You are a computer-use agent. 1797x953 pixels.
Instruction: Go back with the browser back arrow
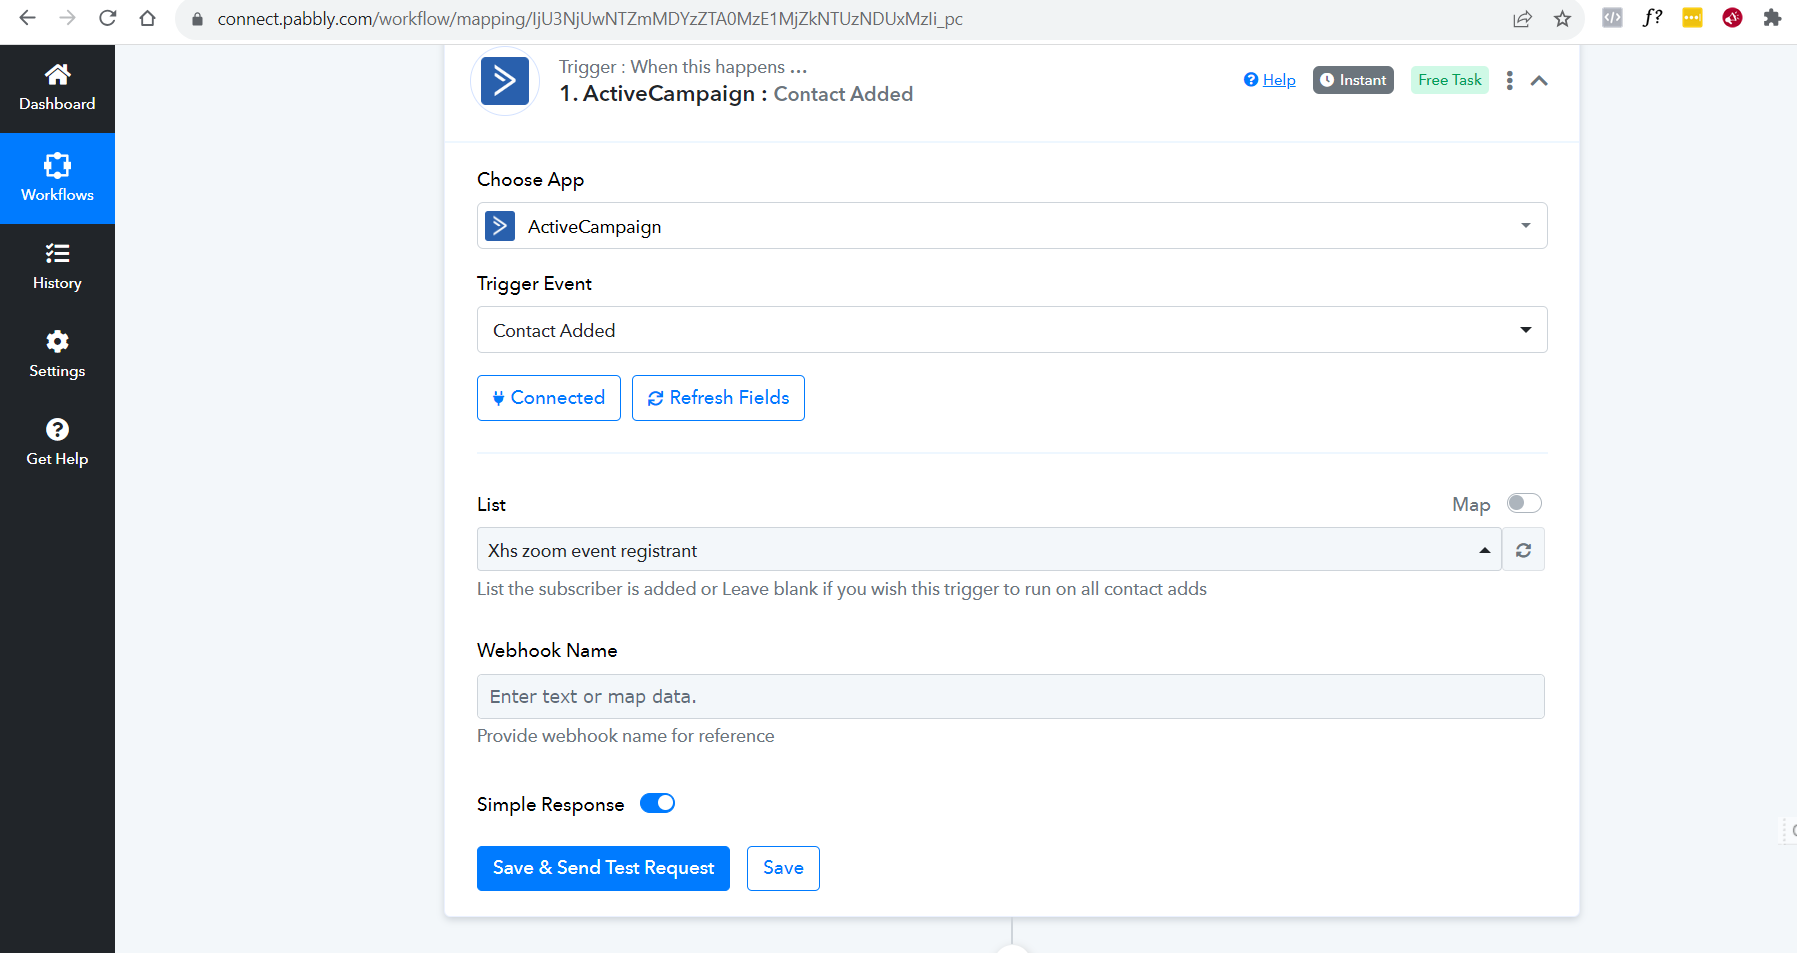pyautogui.click(x=27, y=18)
